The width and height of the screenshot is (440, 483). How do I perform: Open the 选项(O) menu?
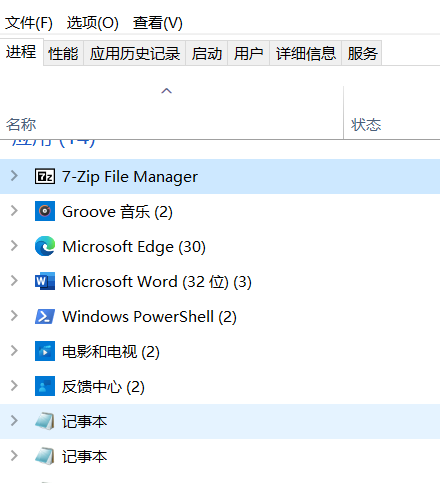[x=92, y=23]
